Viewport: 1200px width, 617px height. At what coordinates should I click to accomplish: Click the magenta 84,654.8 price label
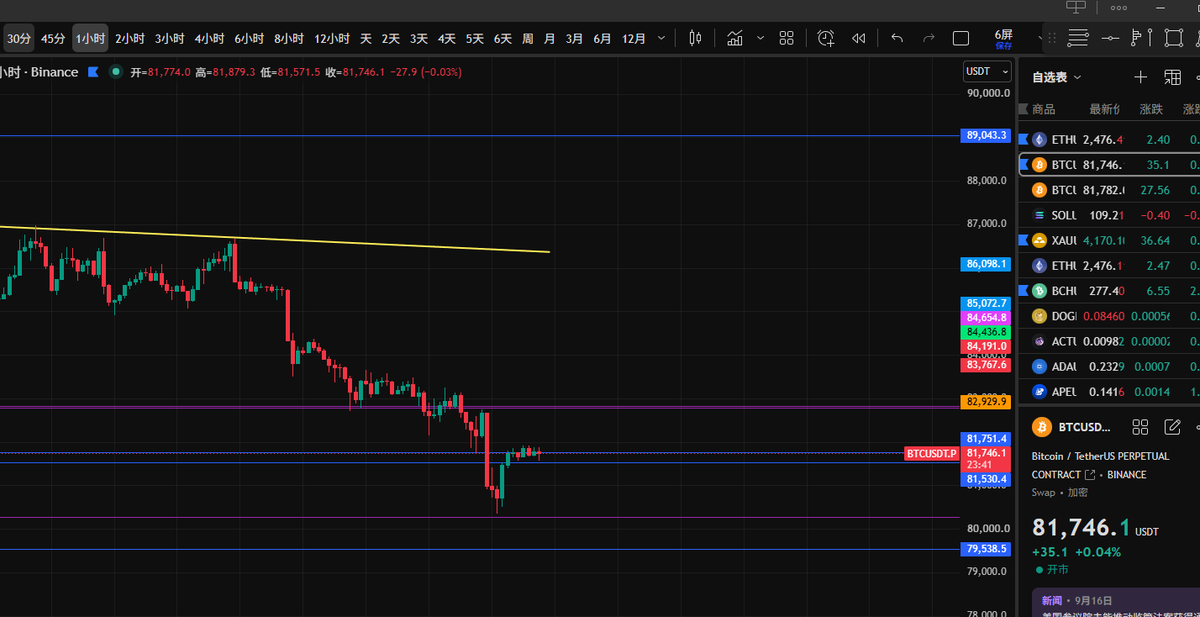(987, 317)
